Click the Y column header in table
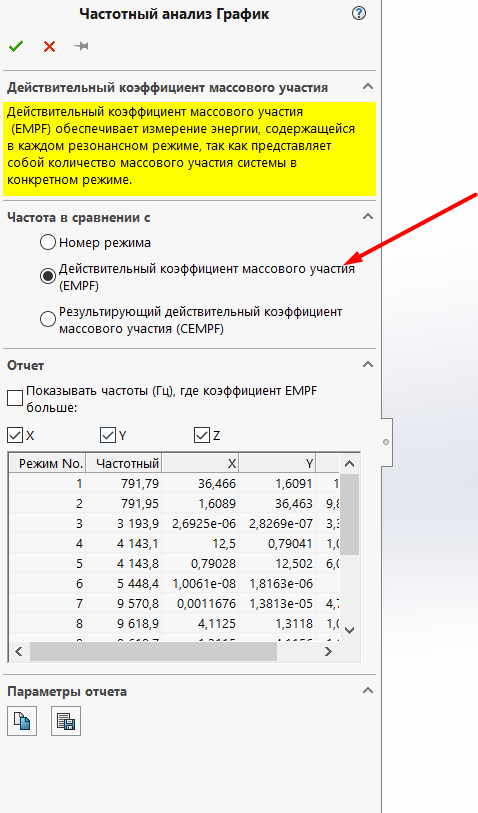 (x=277, y=463)
